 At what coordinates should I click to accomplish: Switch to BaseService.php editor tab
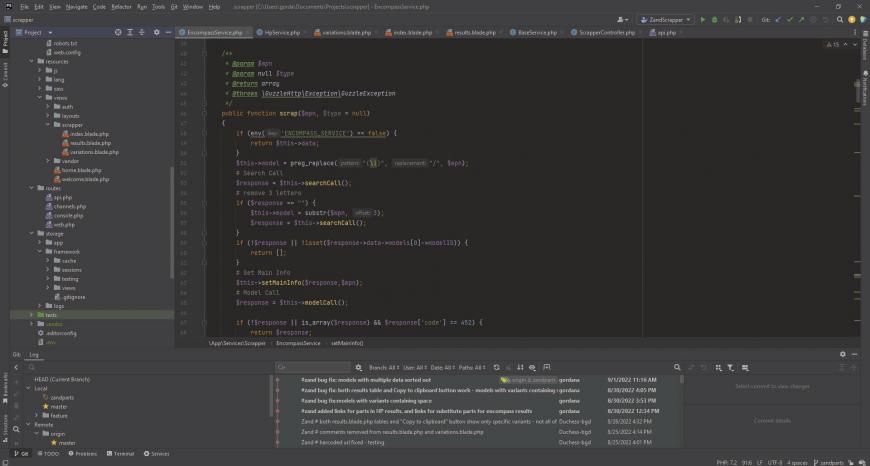[537, 33]
